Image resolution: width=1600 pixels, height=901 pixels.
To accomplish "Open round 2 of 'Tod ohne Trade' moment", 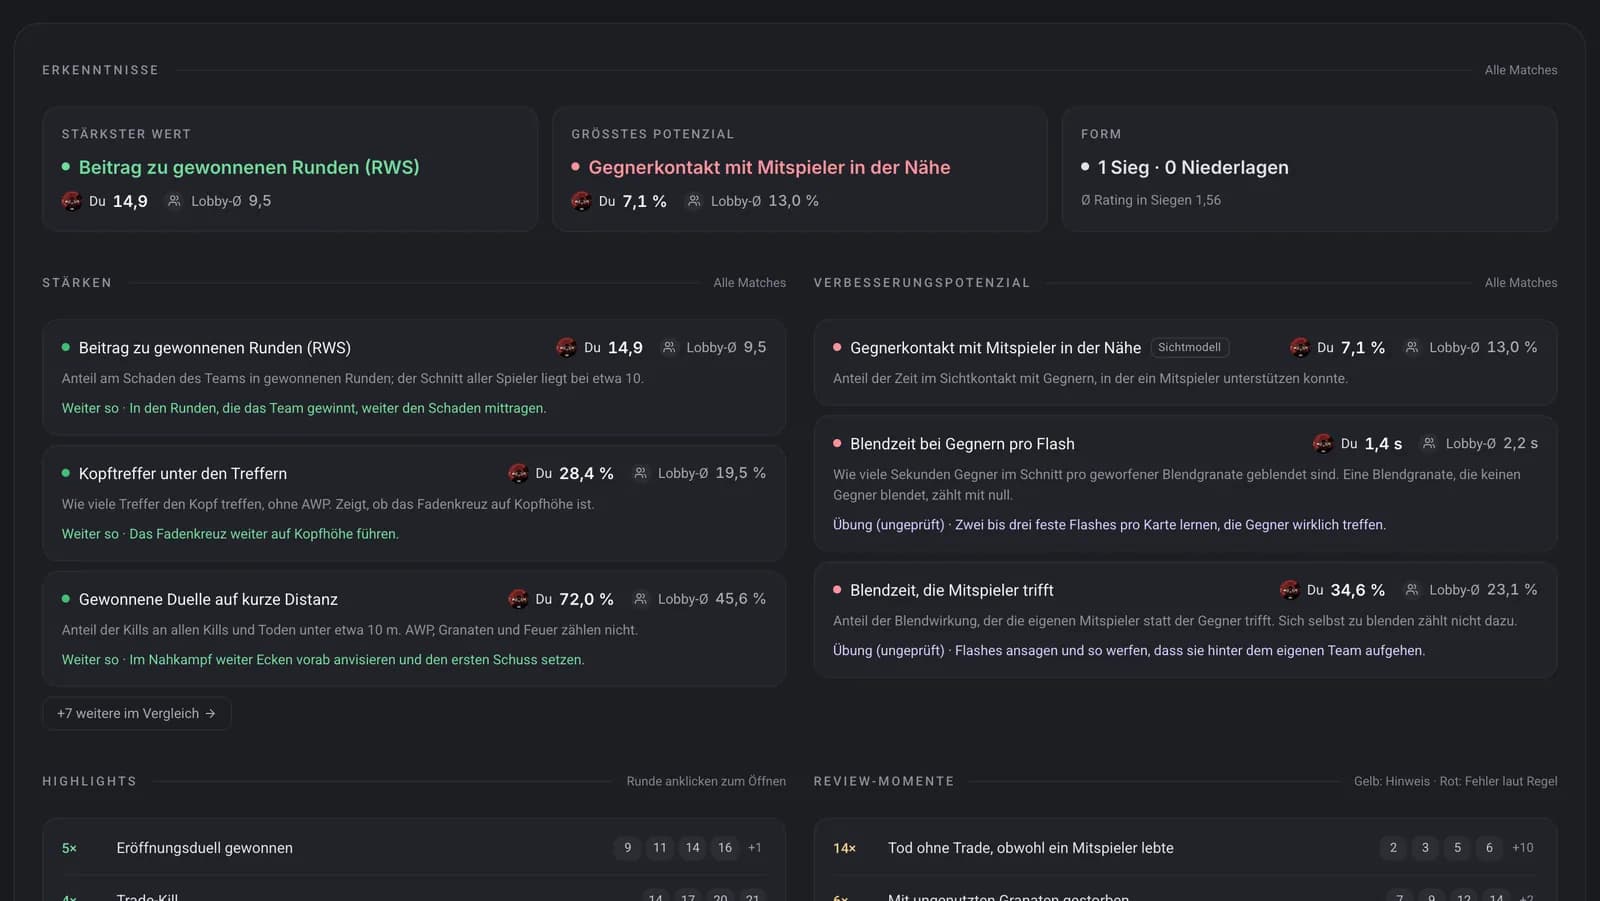I will pyautogui.click(x=1393, y=847).
